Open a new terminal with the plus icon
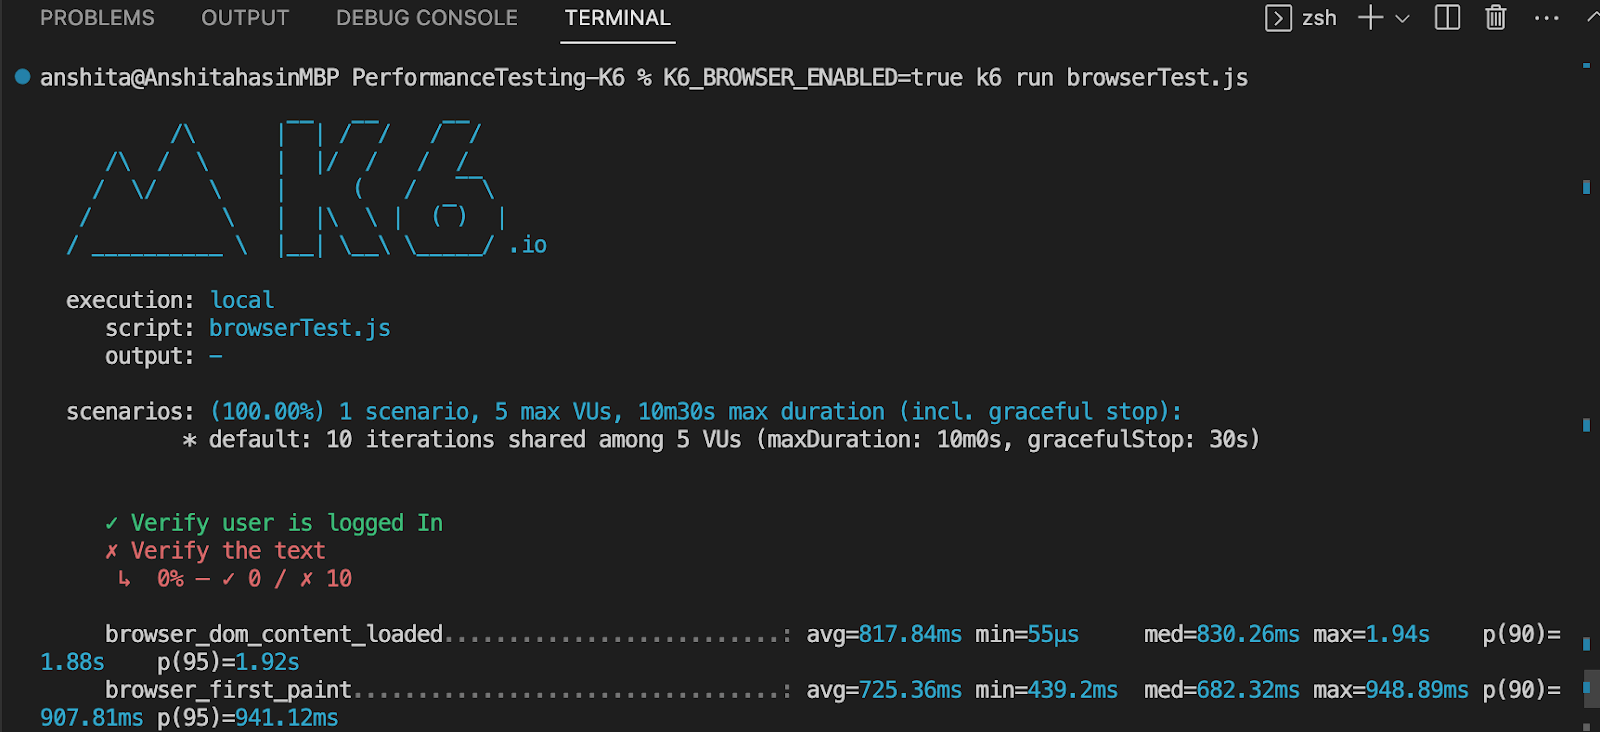The image size is (1600, 732). tap(1368, 17)
